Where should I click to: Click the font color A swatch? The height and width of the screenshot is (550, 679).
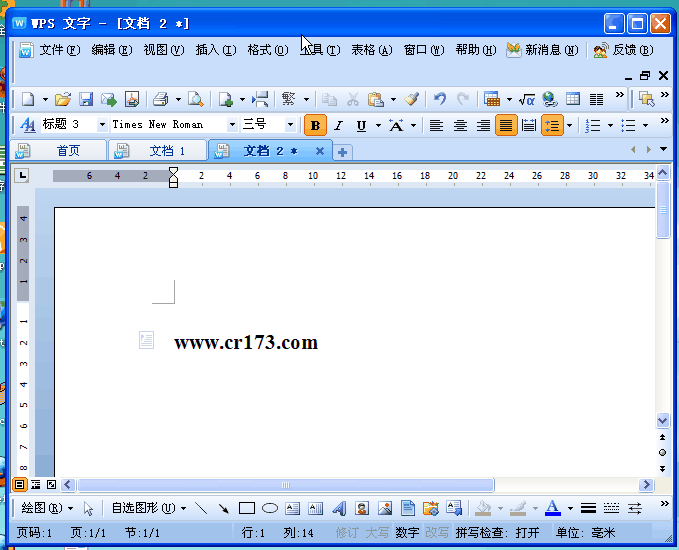[x=553, y=508]
